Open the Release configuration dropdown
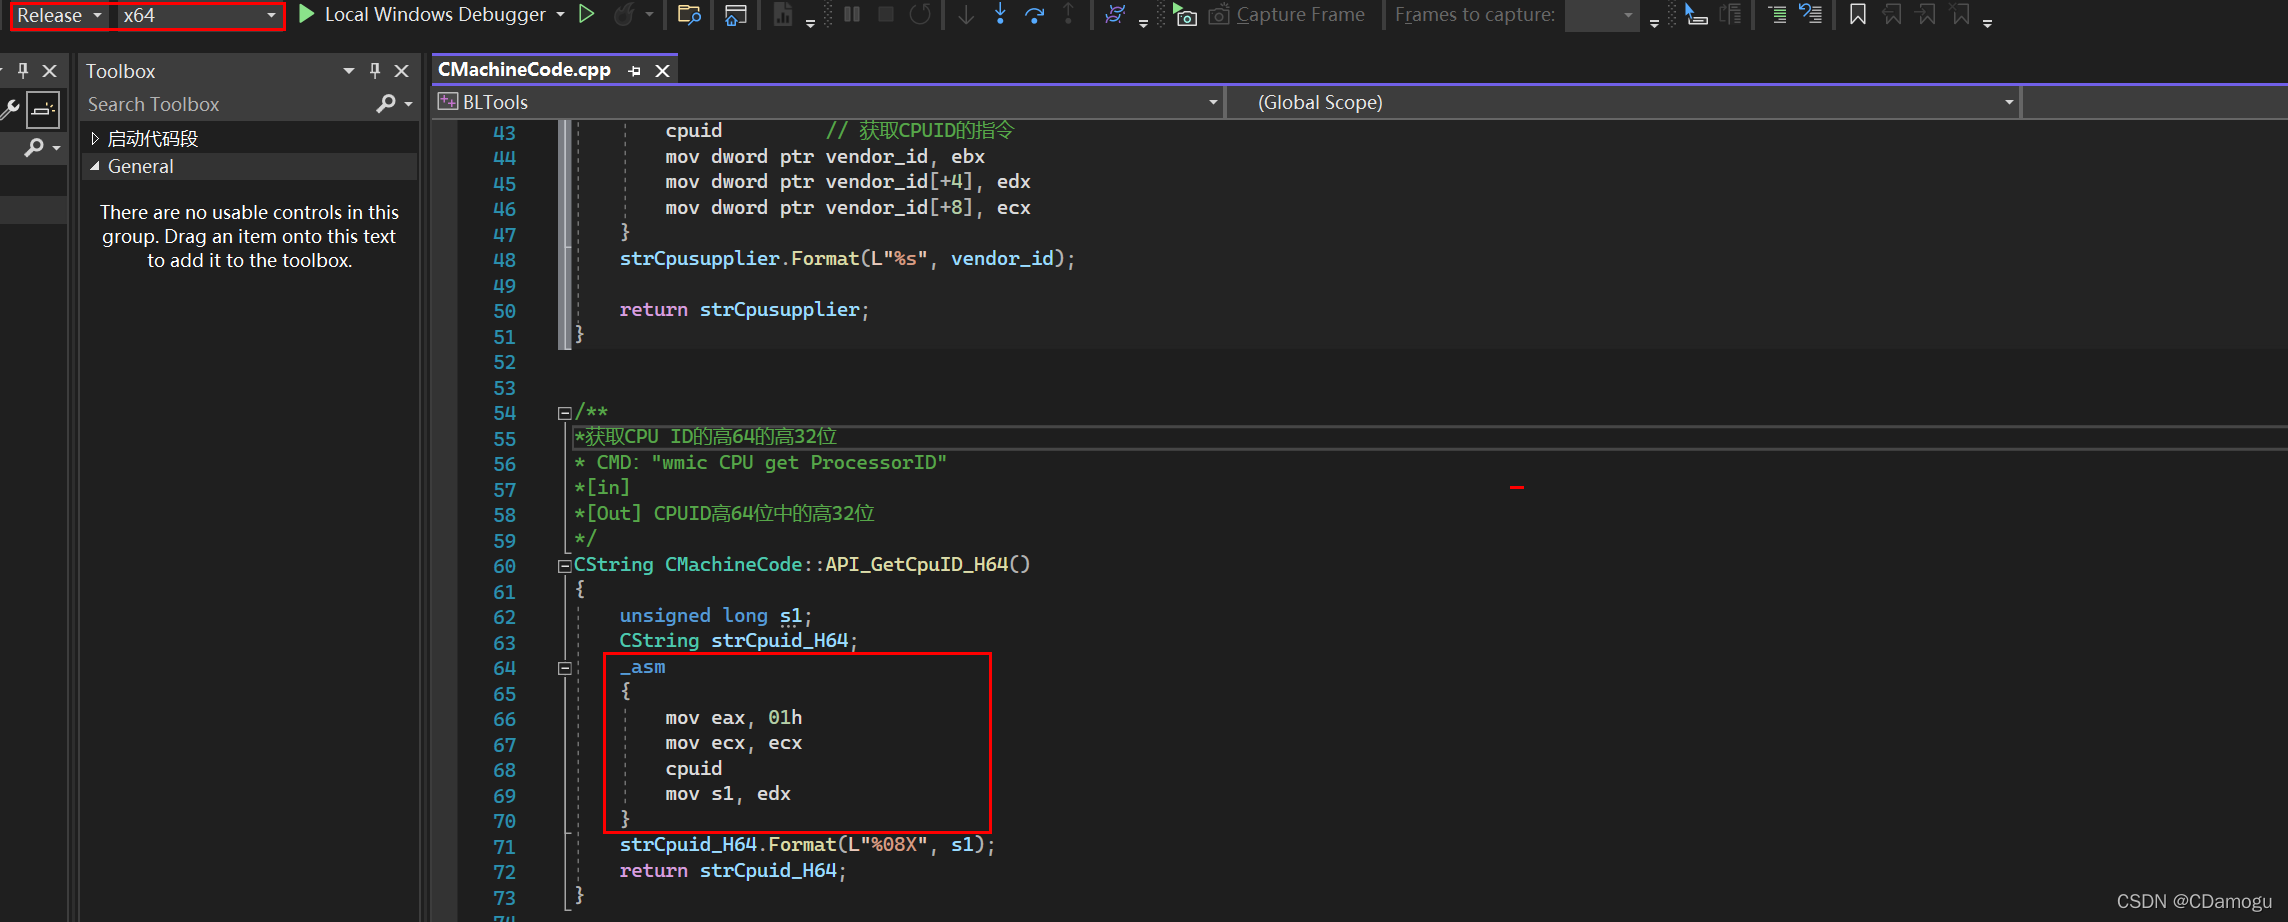This screenshot has width=2288, height=922. pyautogui.click(x=59, y=16)
